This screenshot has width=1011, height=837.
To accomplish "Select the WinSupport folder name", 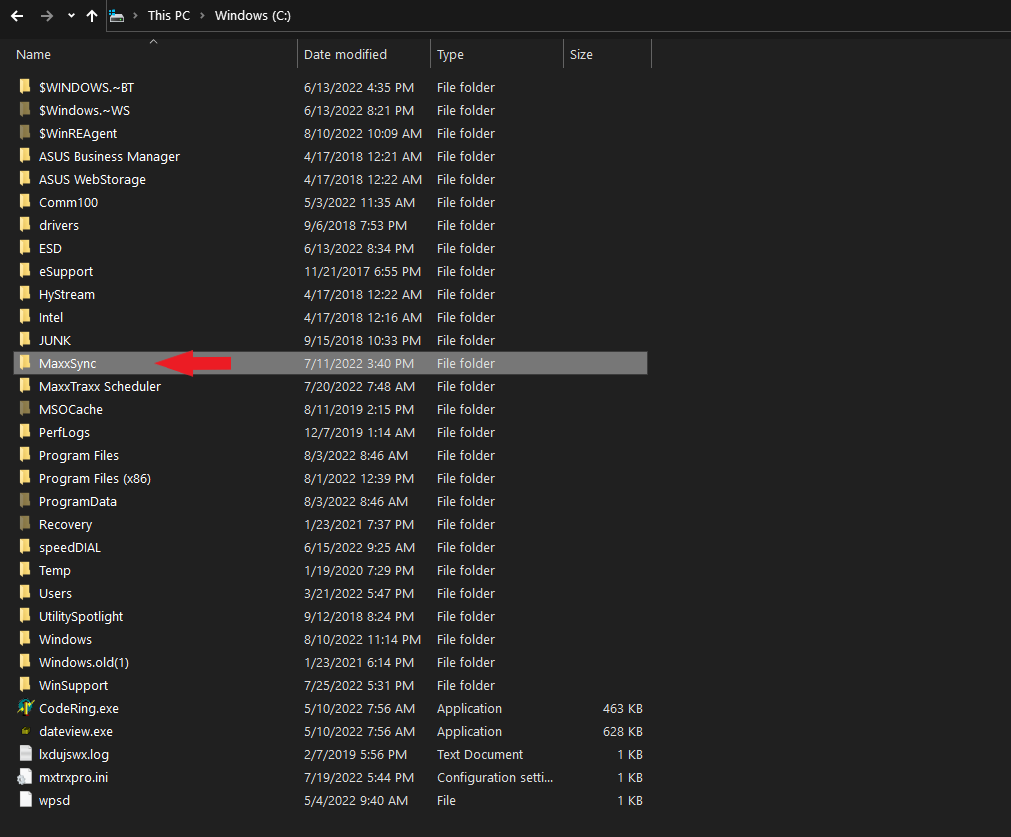I will 74,685.
